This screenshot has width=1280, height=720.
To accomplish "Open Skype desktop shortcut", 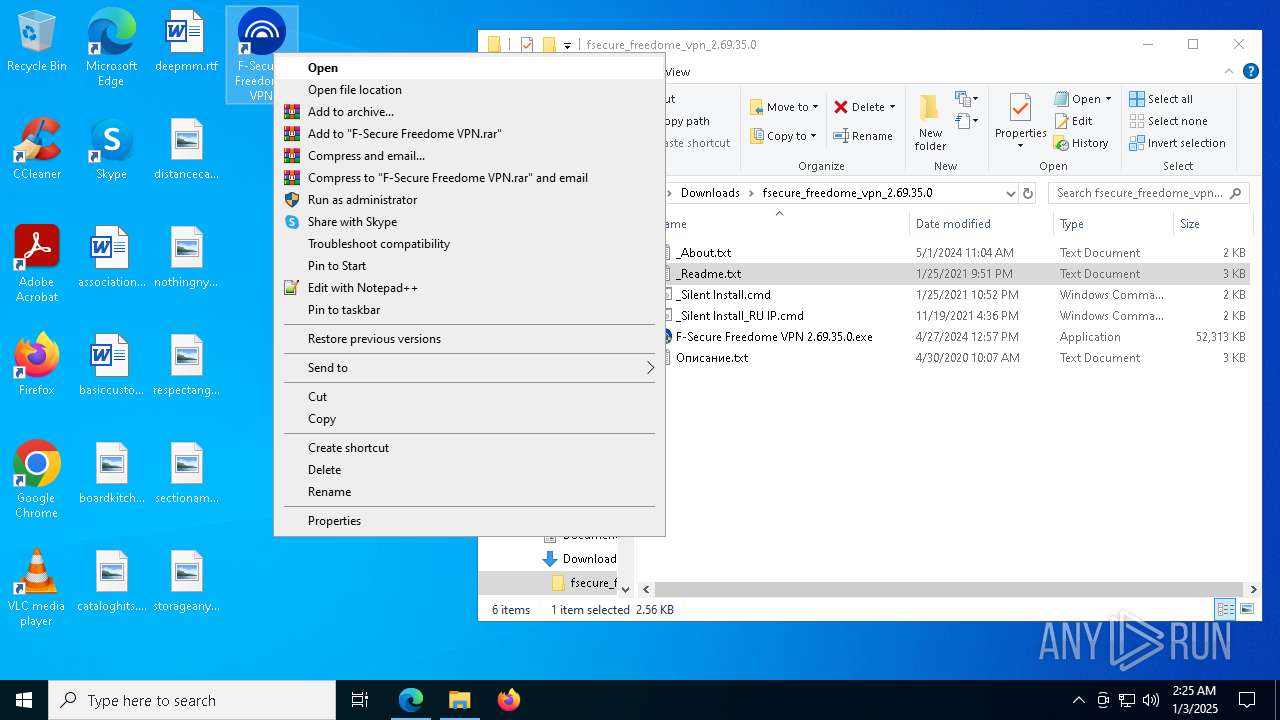I will point(111,150).
